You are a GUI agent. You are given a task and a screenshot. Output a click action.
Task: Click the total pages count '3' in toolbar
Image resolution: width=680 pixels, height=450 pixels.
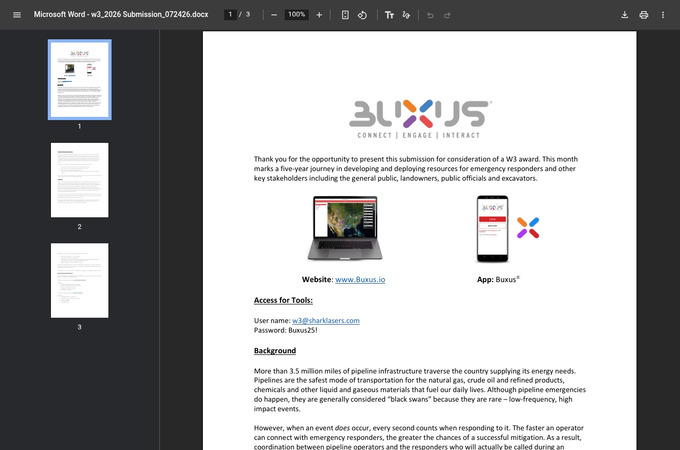pos(248,14)
